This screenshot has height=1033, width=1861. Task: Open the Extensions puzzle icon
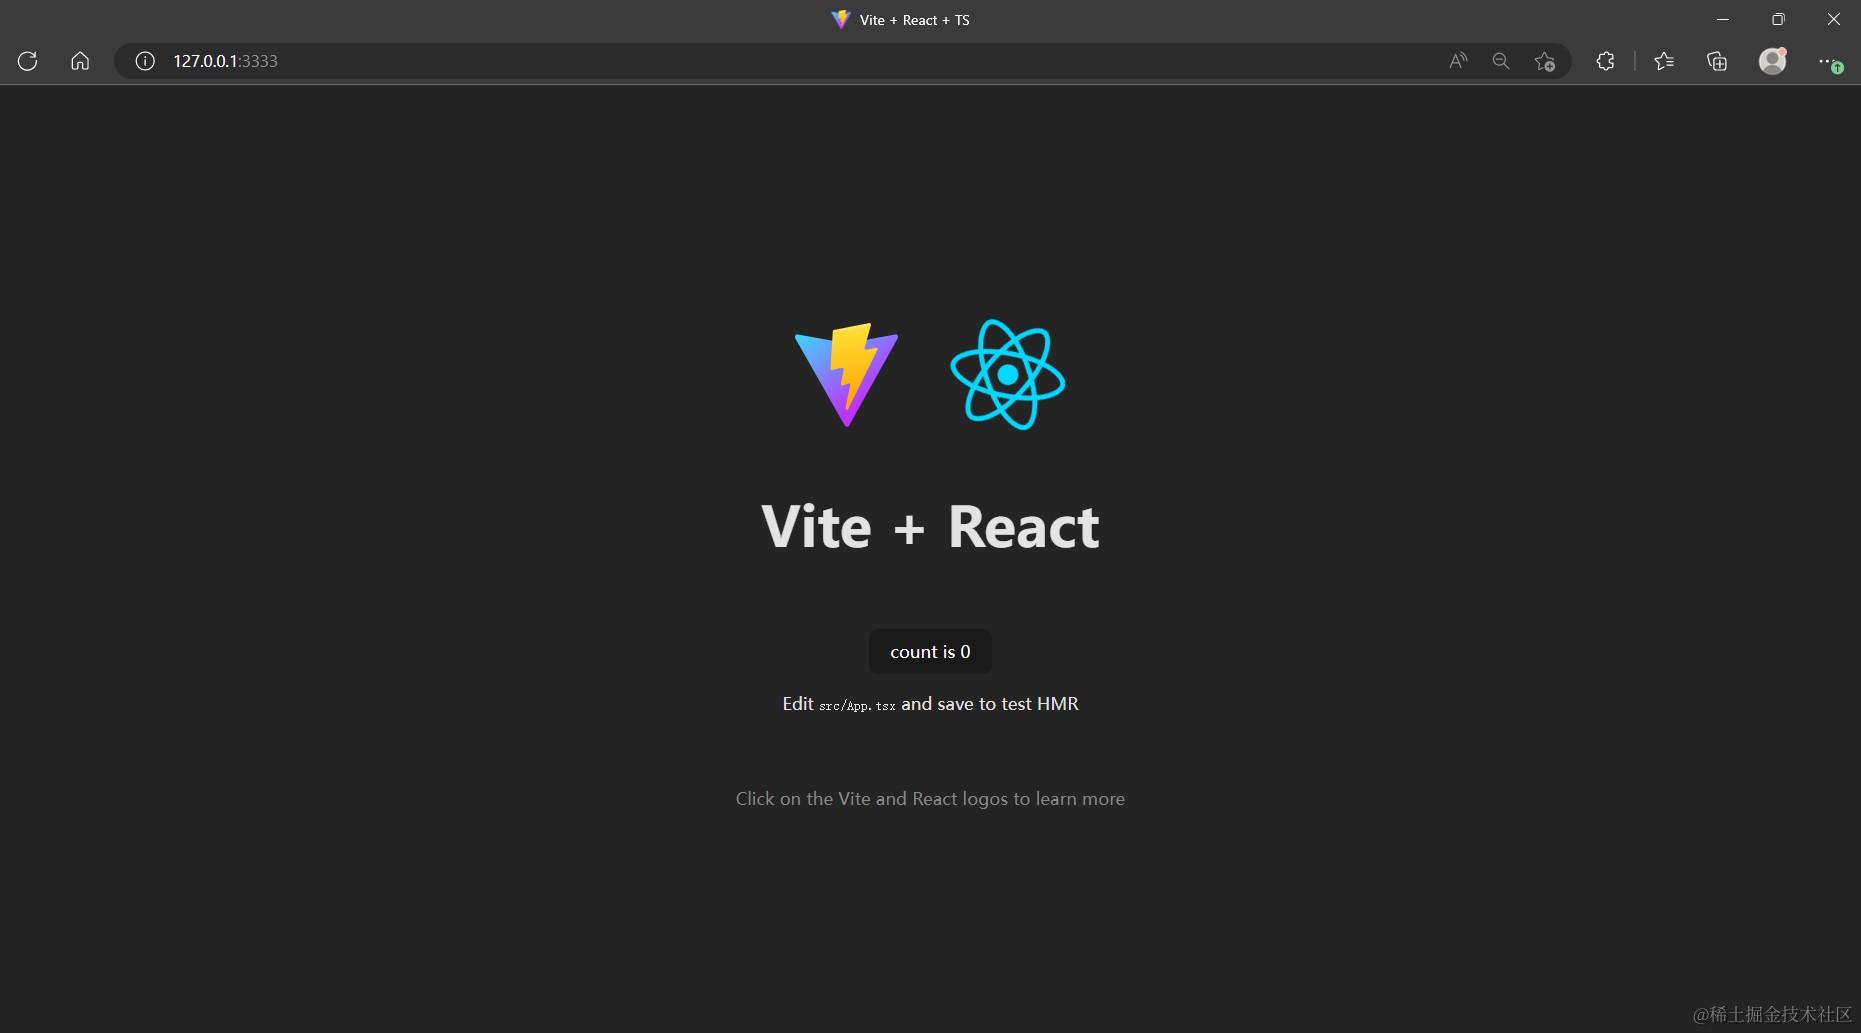click(x=1605, y=61)
